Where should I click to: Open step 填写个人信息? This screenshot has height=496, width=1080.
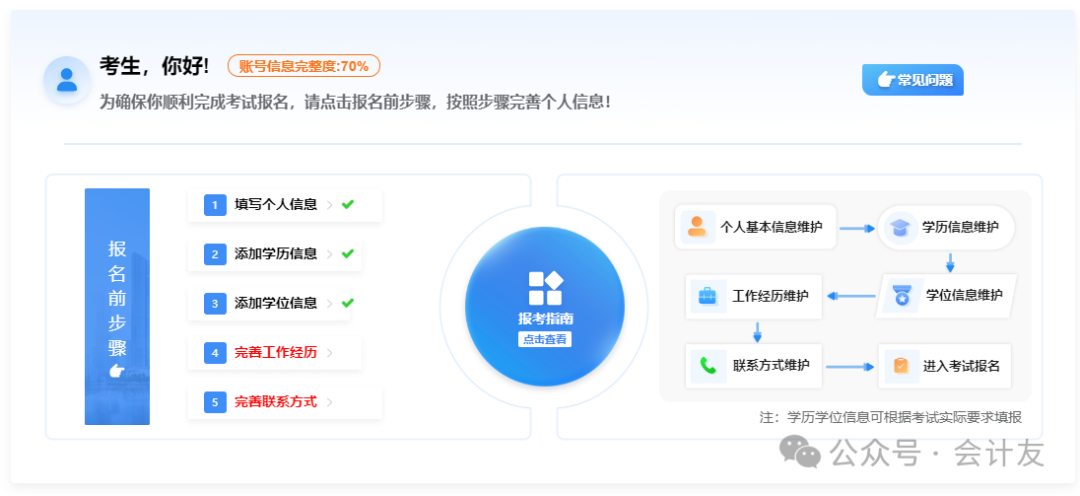point(284,205)
